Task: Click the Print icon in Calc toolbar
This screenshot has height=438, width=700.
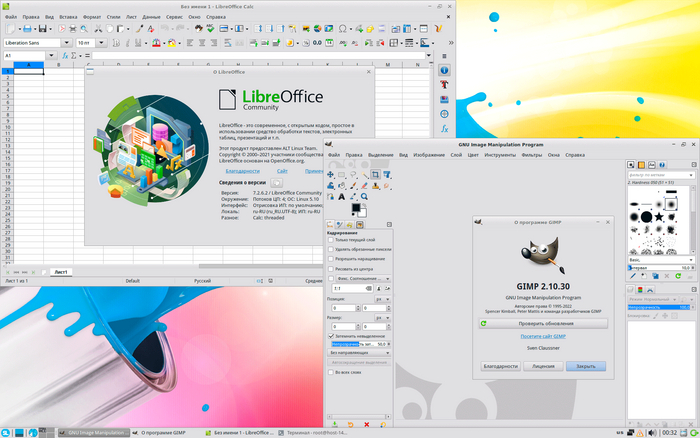Action: 73,29
